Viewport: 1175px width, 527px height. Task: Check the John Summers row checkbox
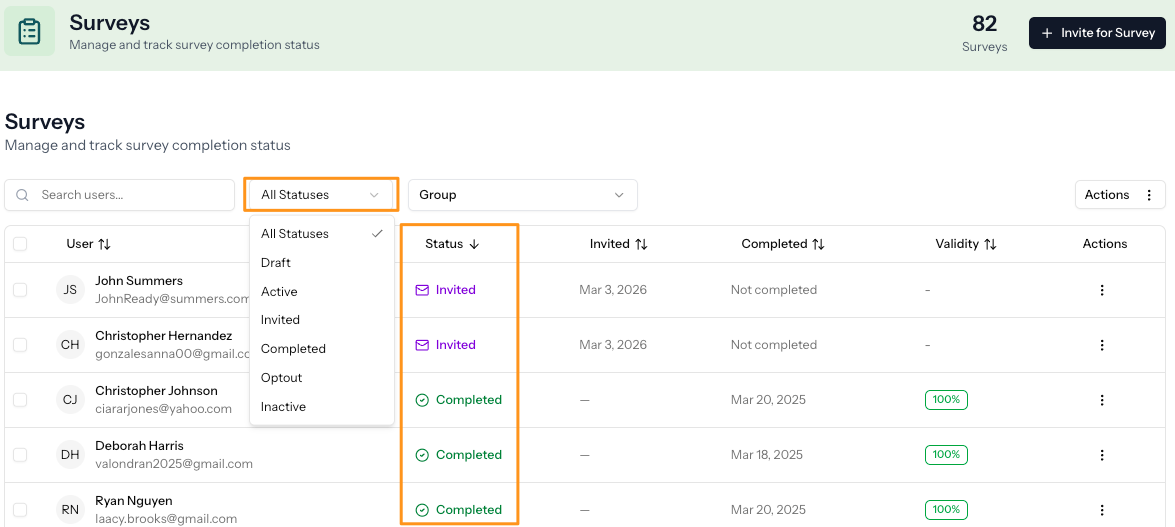pos(20,290)
